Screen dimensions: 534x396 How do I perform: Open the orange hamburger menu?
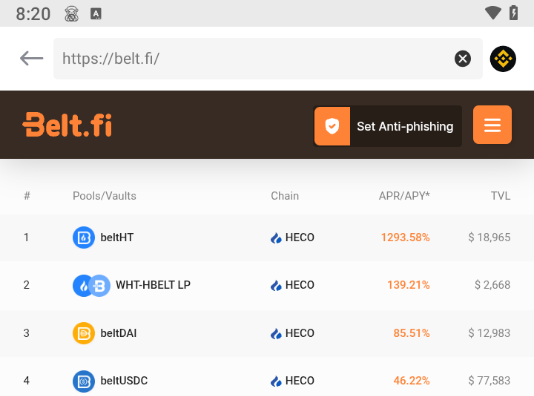(x=492, y=125)
